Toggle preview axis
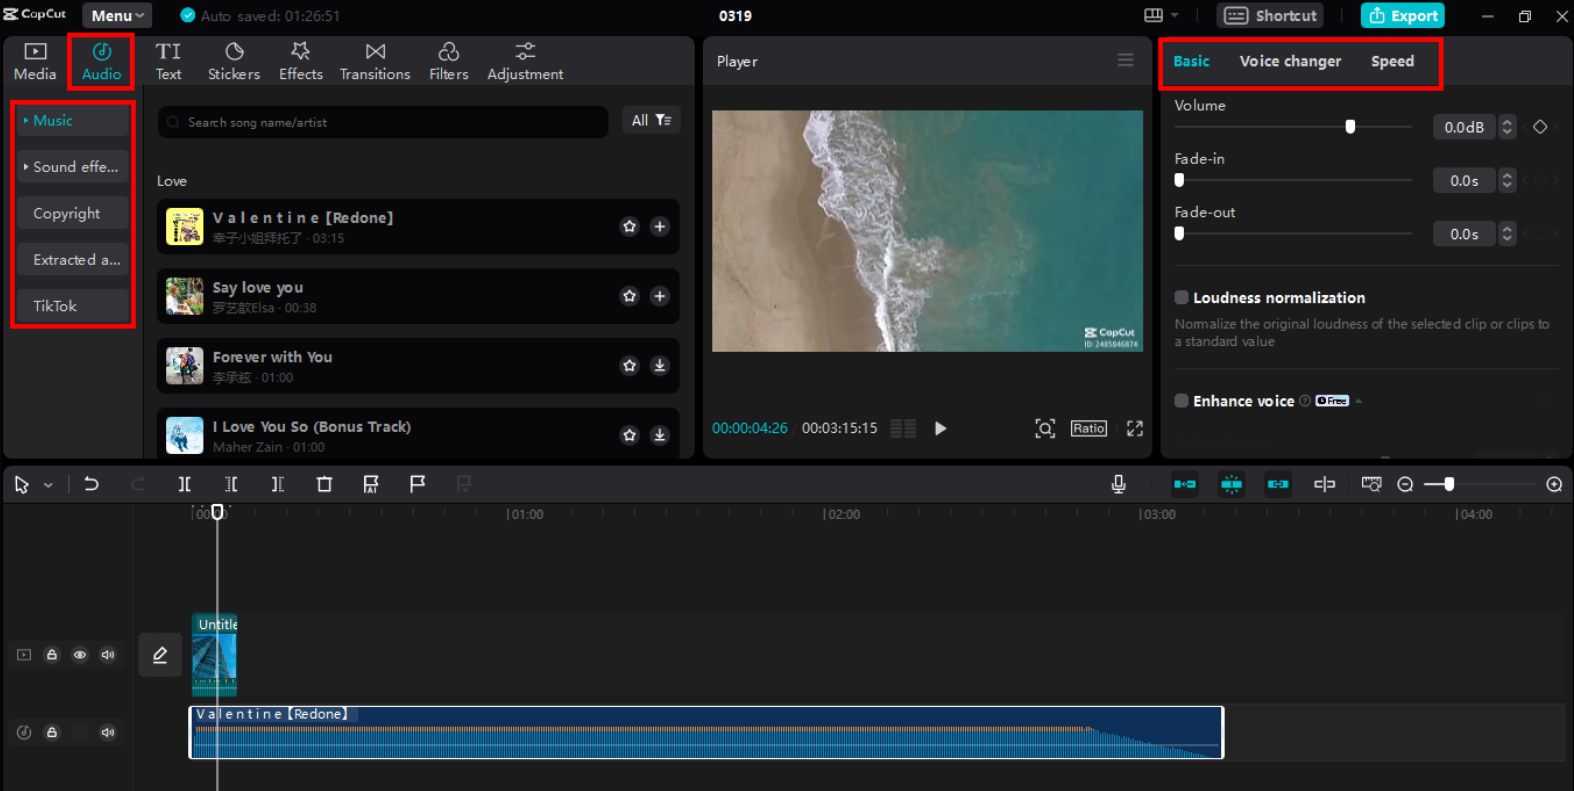The height and width of the screenshot is (791, 1574). [x=1325, y=484]
